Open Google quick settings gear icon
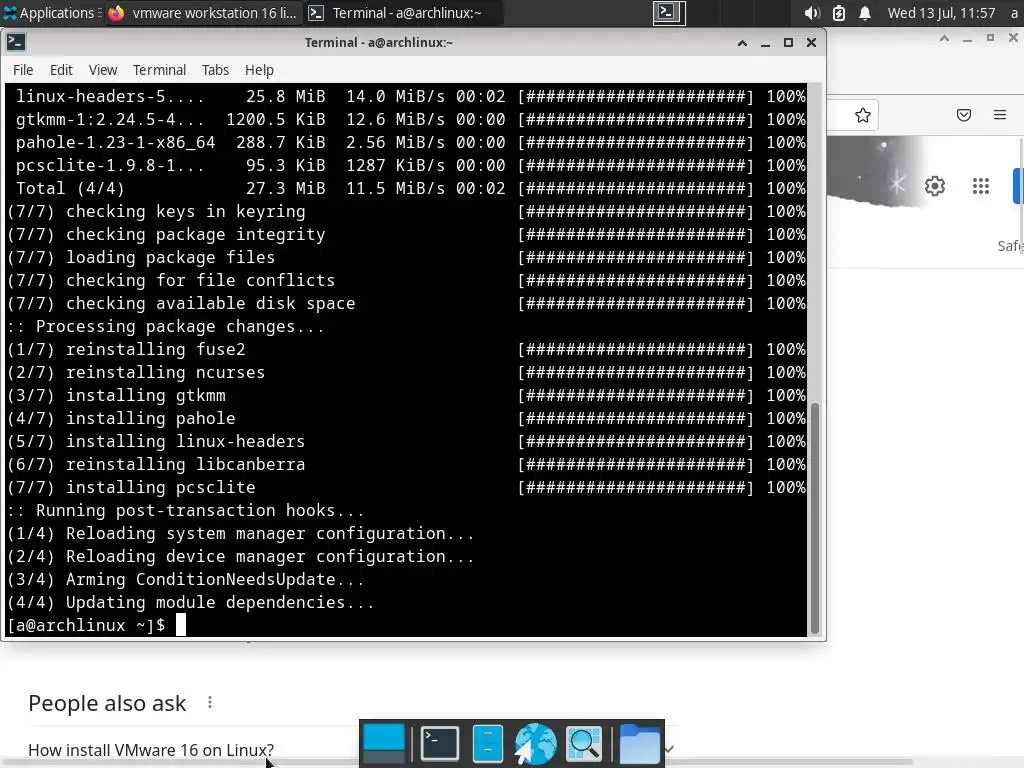 tap(935, 186)
